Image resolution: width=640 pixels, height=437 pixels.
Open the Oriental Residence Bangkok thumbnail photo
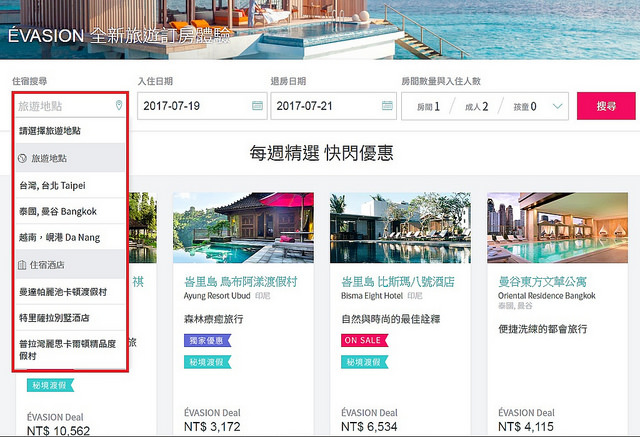pyautogui.click(x=558, y=228)
